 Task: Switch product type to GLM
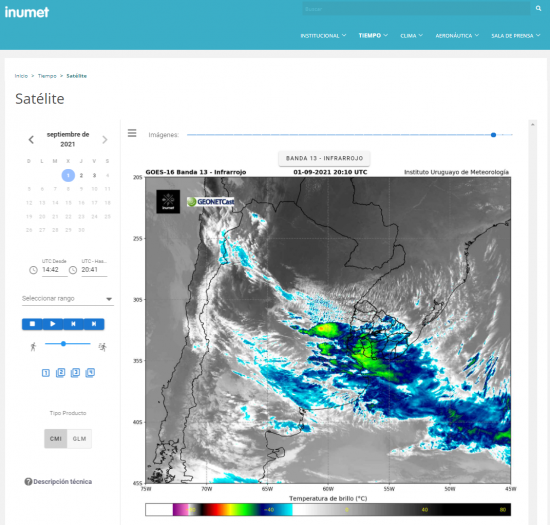(79, 439)
